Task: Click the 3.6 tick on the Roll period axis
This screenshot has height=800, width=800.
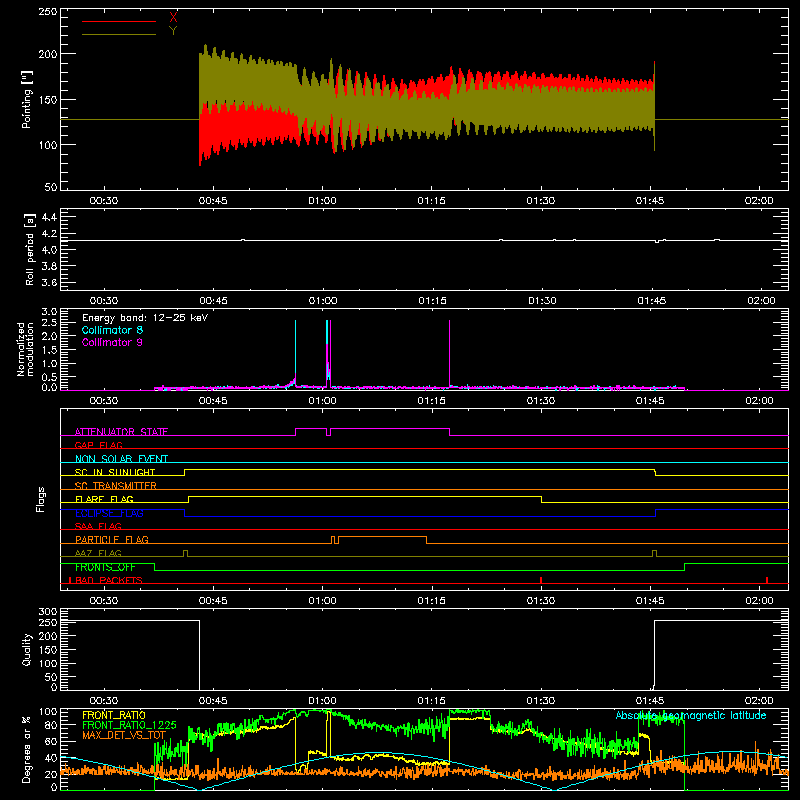Action: (x=49, y=282)
